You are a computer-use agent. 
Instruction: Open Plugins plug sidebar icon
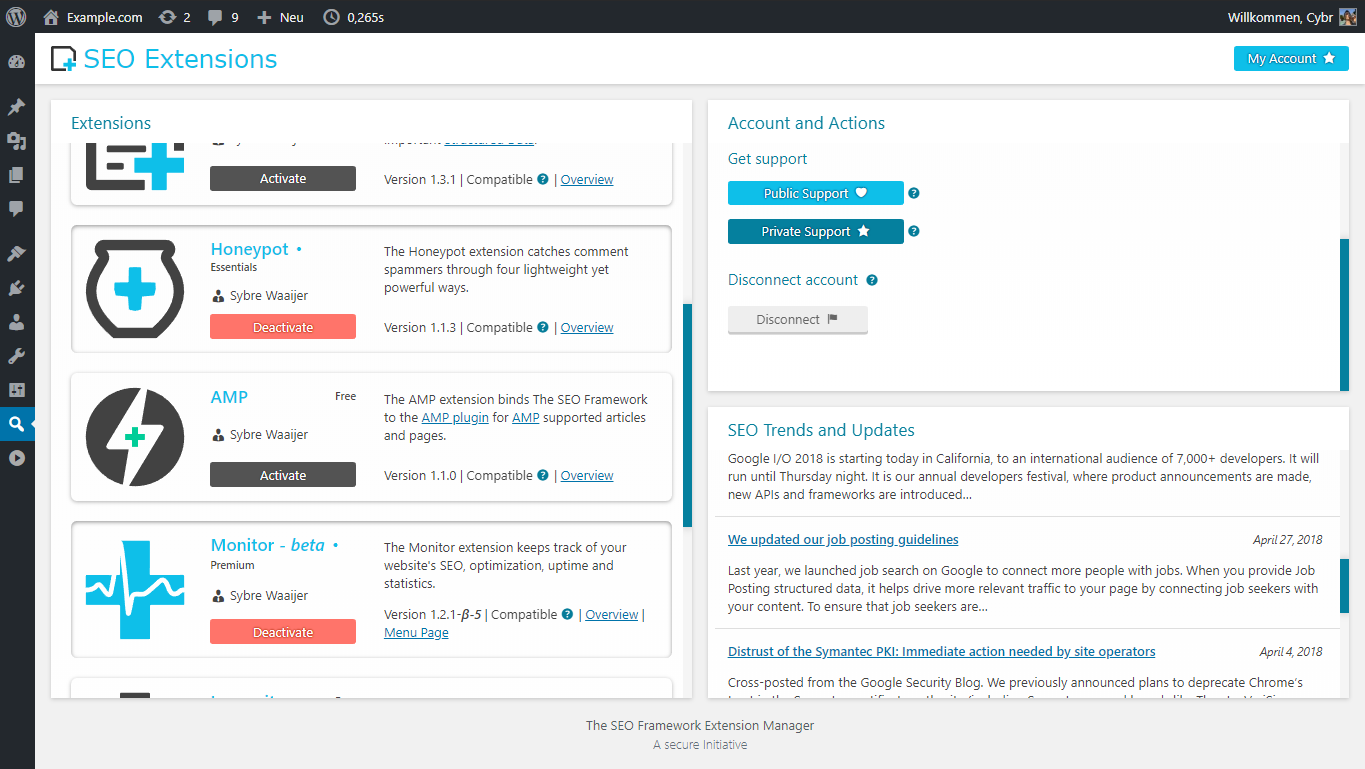point(16,288)
